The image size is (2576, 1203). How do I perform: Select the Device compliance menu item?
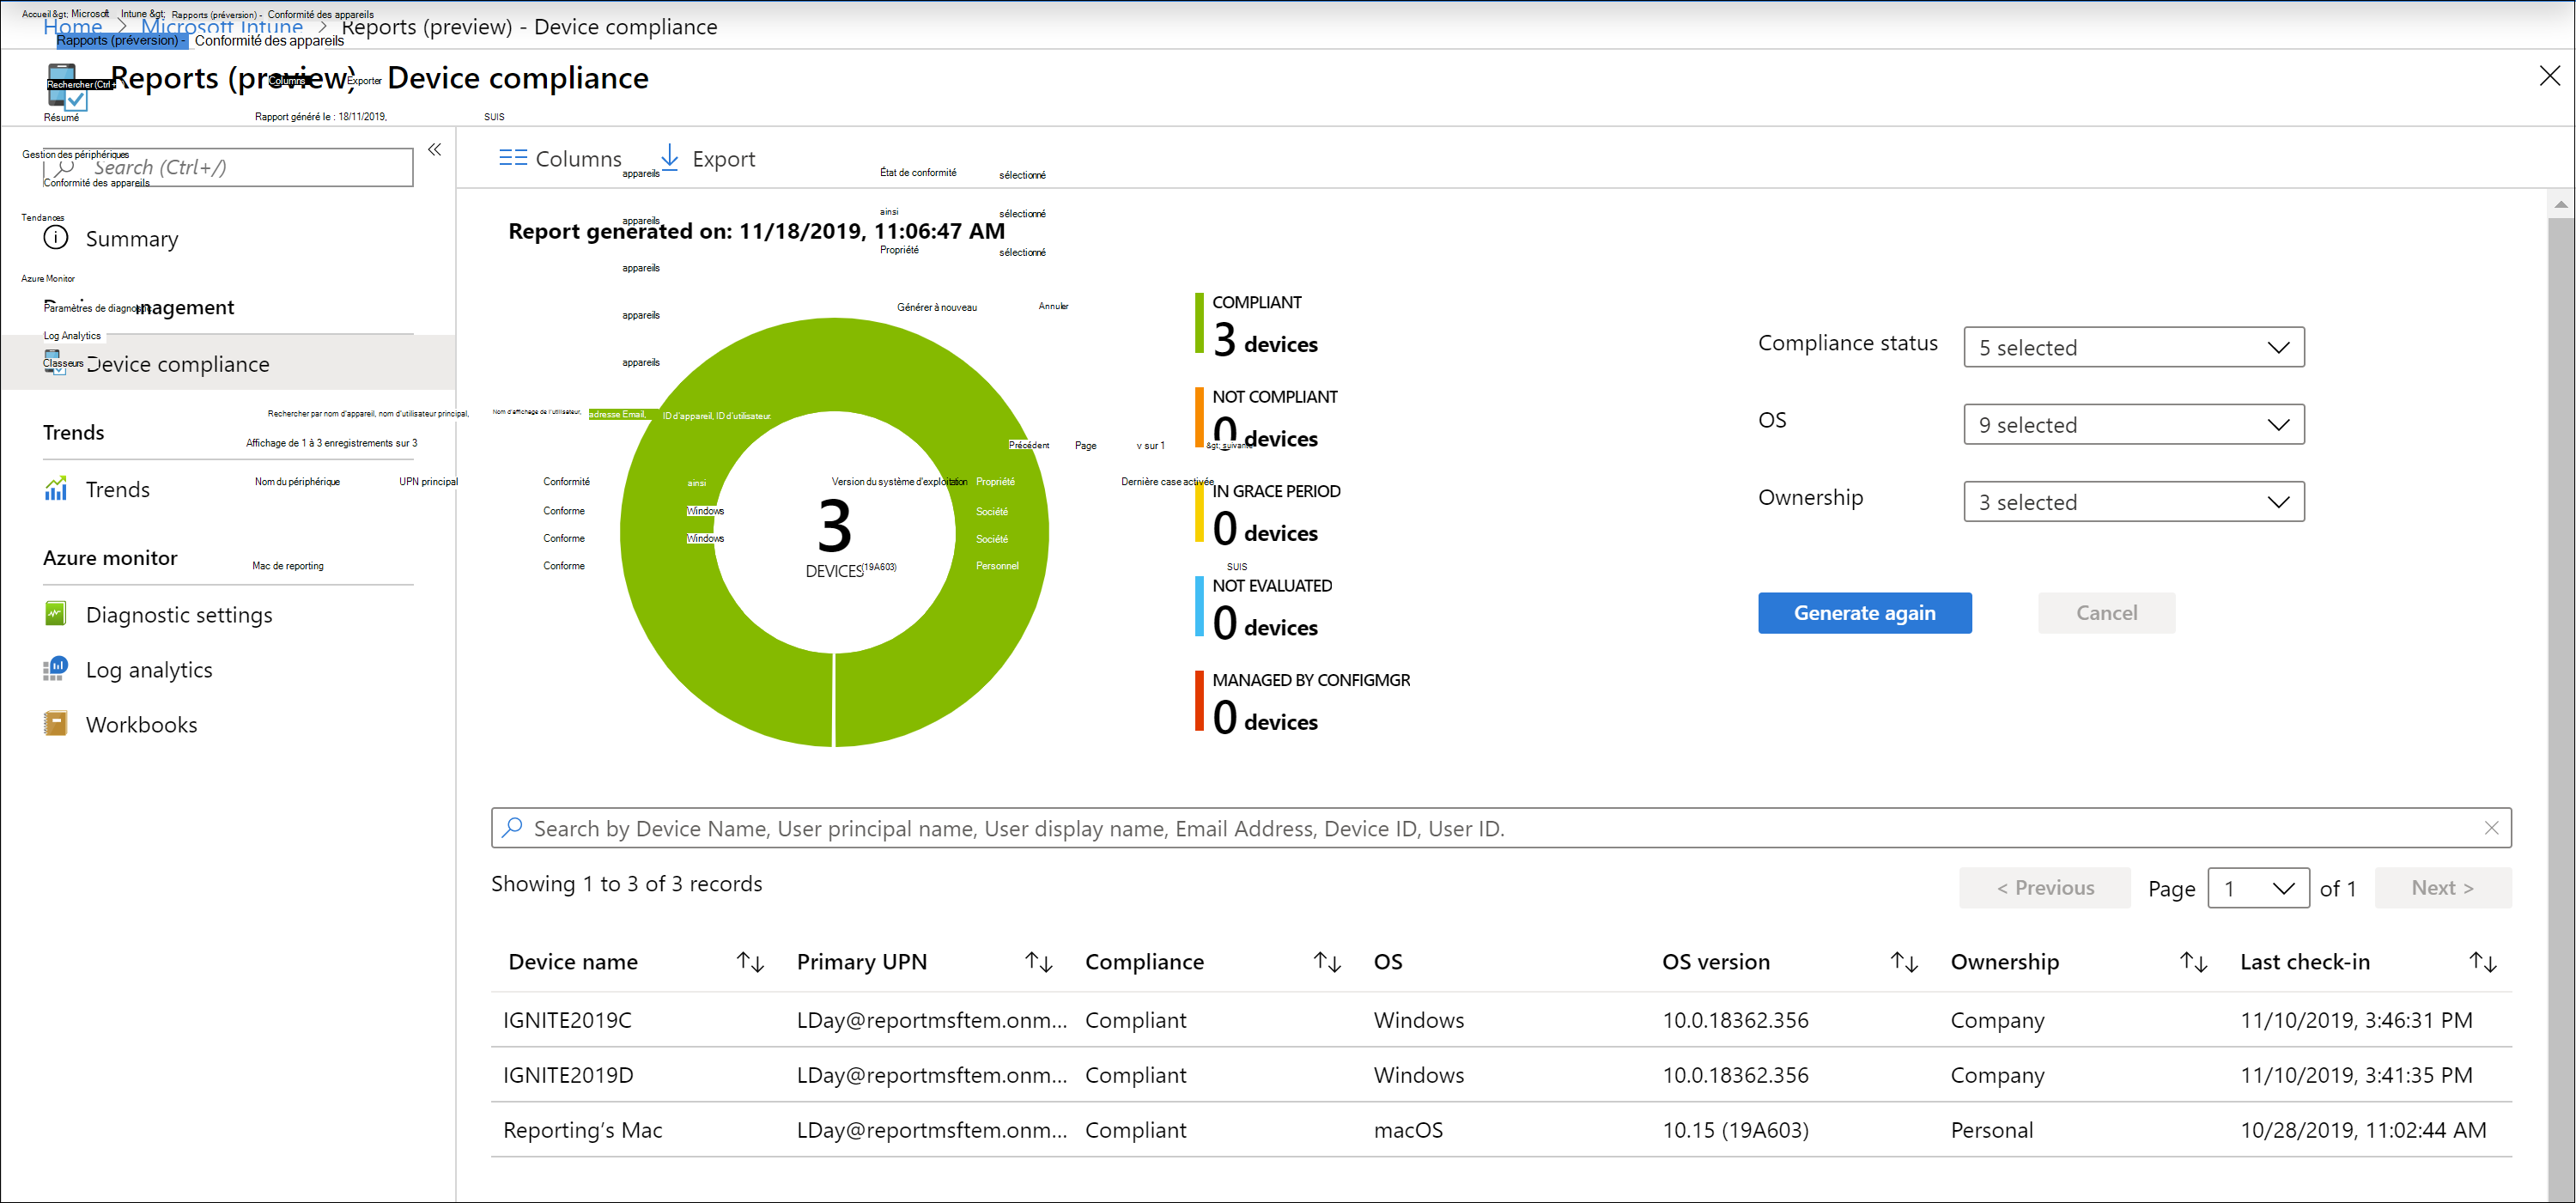[x=179, y=363]
